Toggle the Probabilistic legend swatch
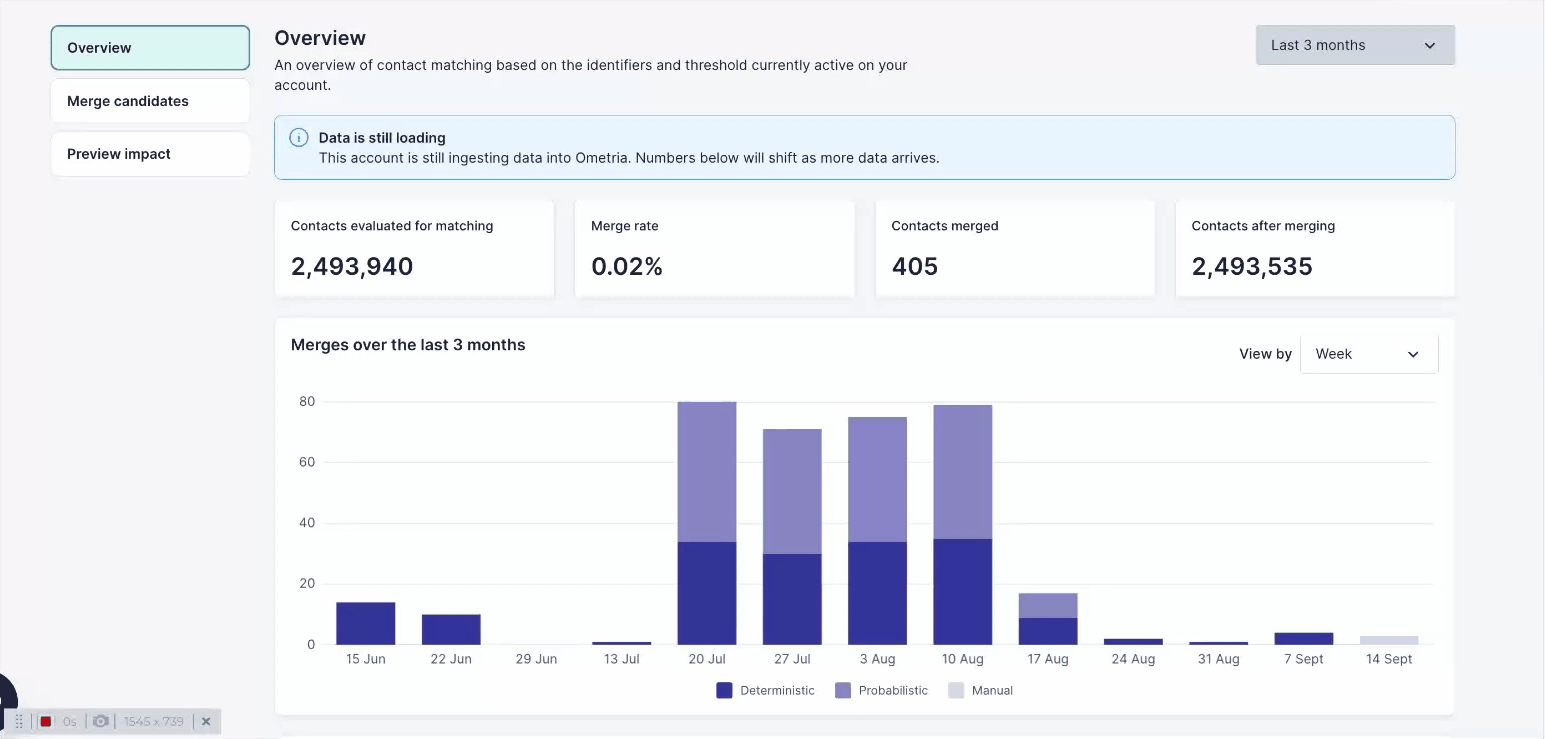The width and height of the screenshot is (1545, 739). point(843,690)
